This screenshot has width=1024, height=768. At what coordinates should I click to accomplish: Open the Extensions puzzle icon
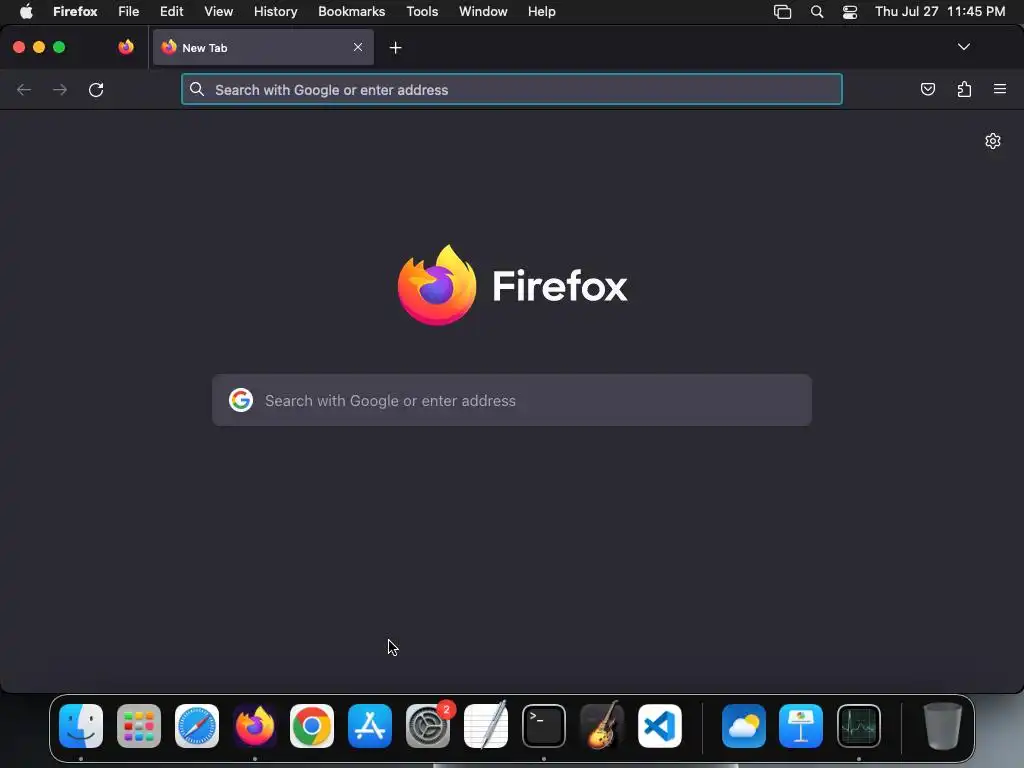tap(964, 89)
